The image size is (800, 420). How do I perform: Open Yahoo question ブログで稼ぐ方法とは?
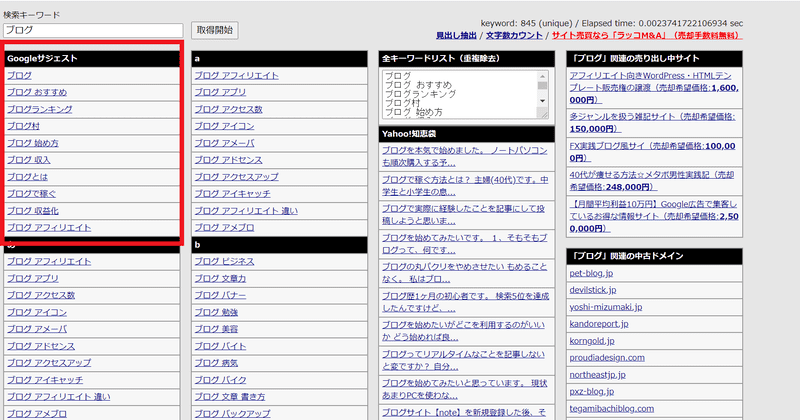tap(465, 186)
